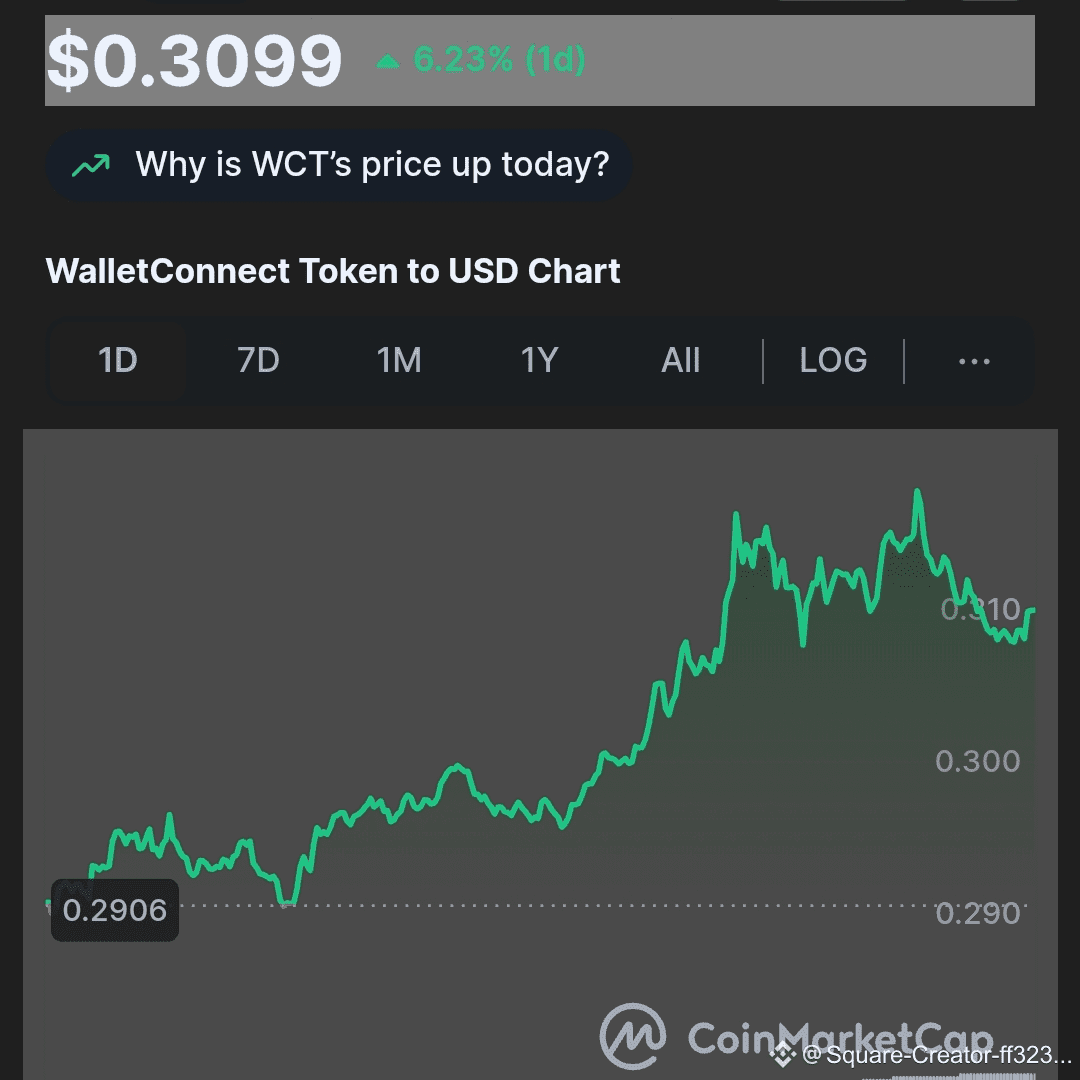Select the 1D chart timeframe
Viewport: 1080px width, 1080px height.
click(x=118, y=361)
